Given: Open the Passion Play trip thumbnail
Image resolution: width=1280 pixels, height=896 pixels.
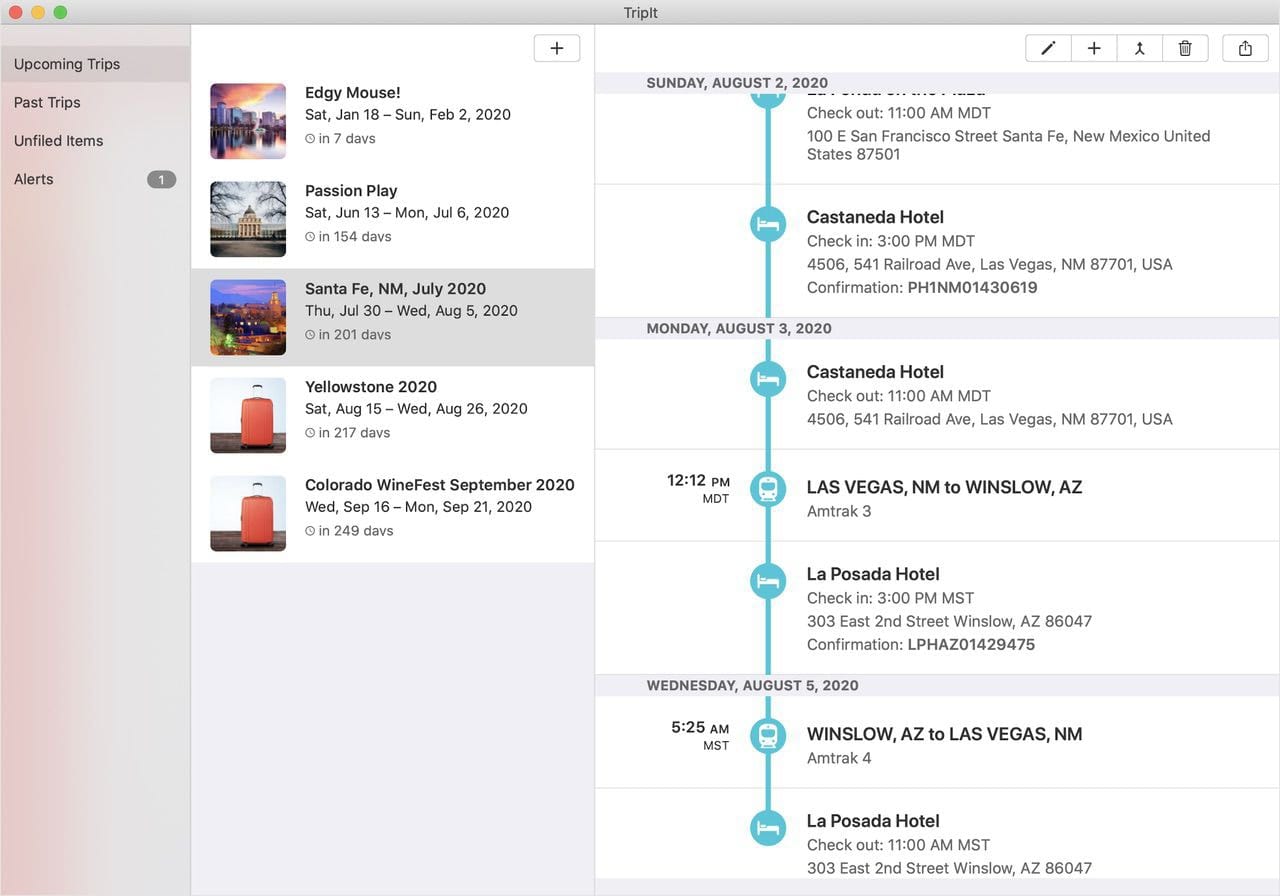Looking at the screenshot, I should pos(248,219).
